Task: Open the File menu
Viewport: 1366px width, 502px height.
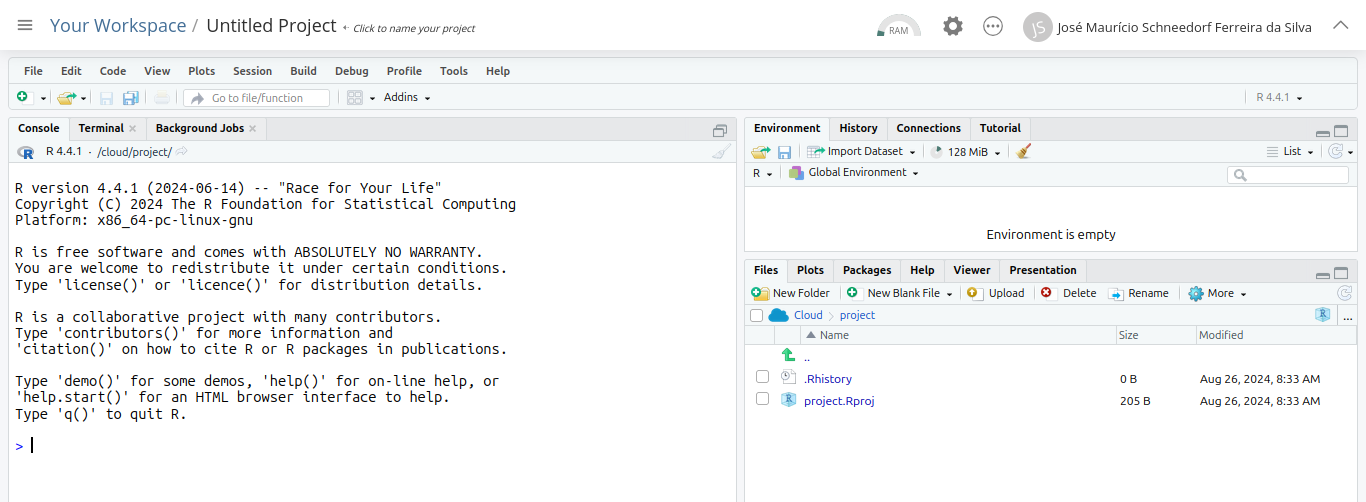Action: click(x=33, y=71)
